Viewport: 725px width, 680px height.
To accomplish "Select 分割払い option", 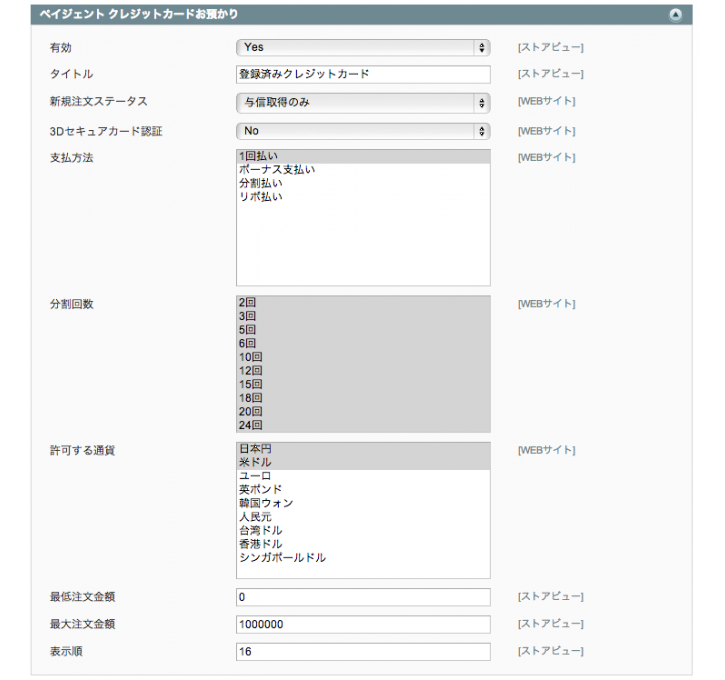I will [363, 183].
